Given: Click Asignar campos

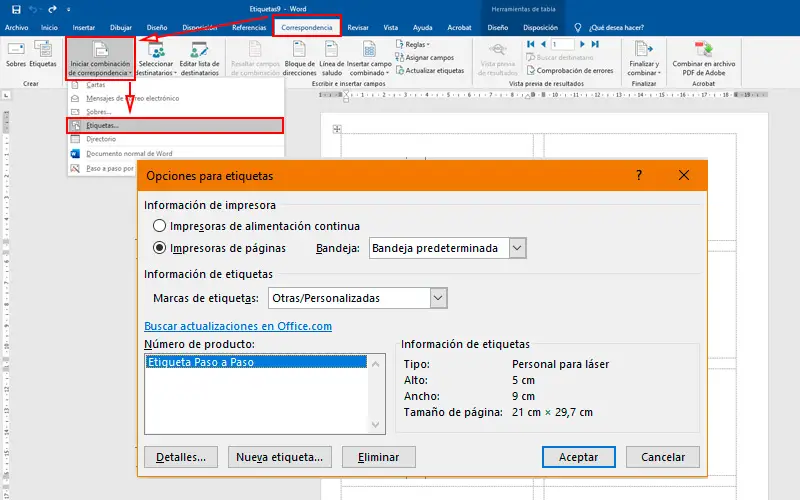Looking at the screenshot, I should (x=424, y=58).
